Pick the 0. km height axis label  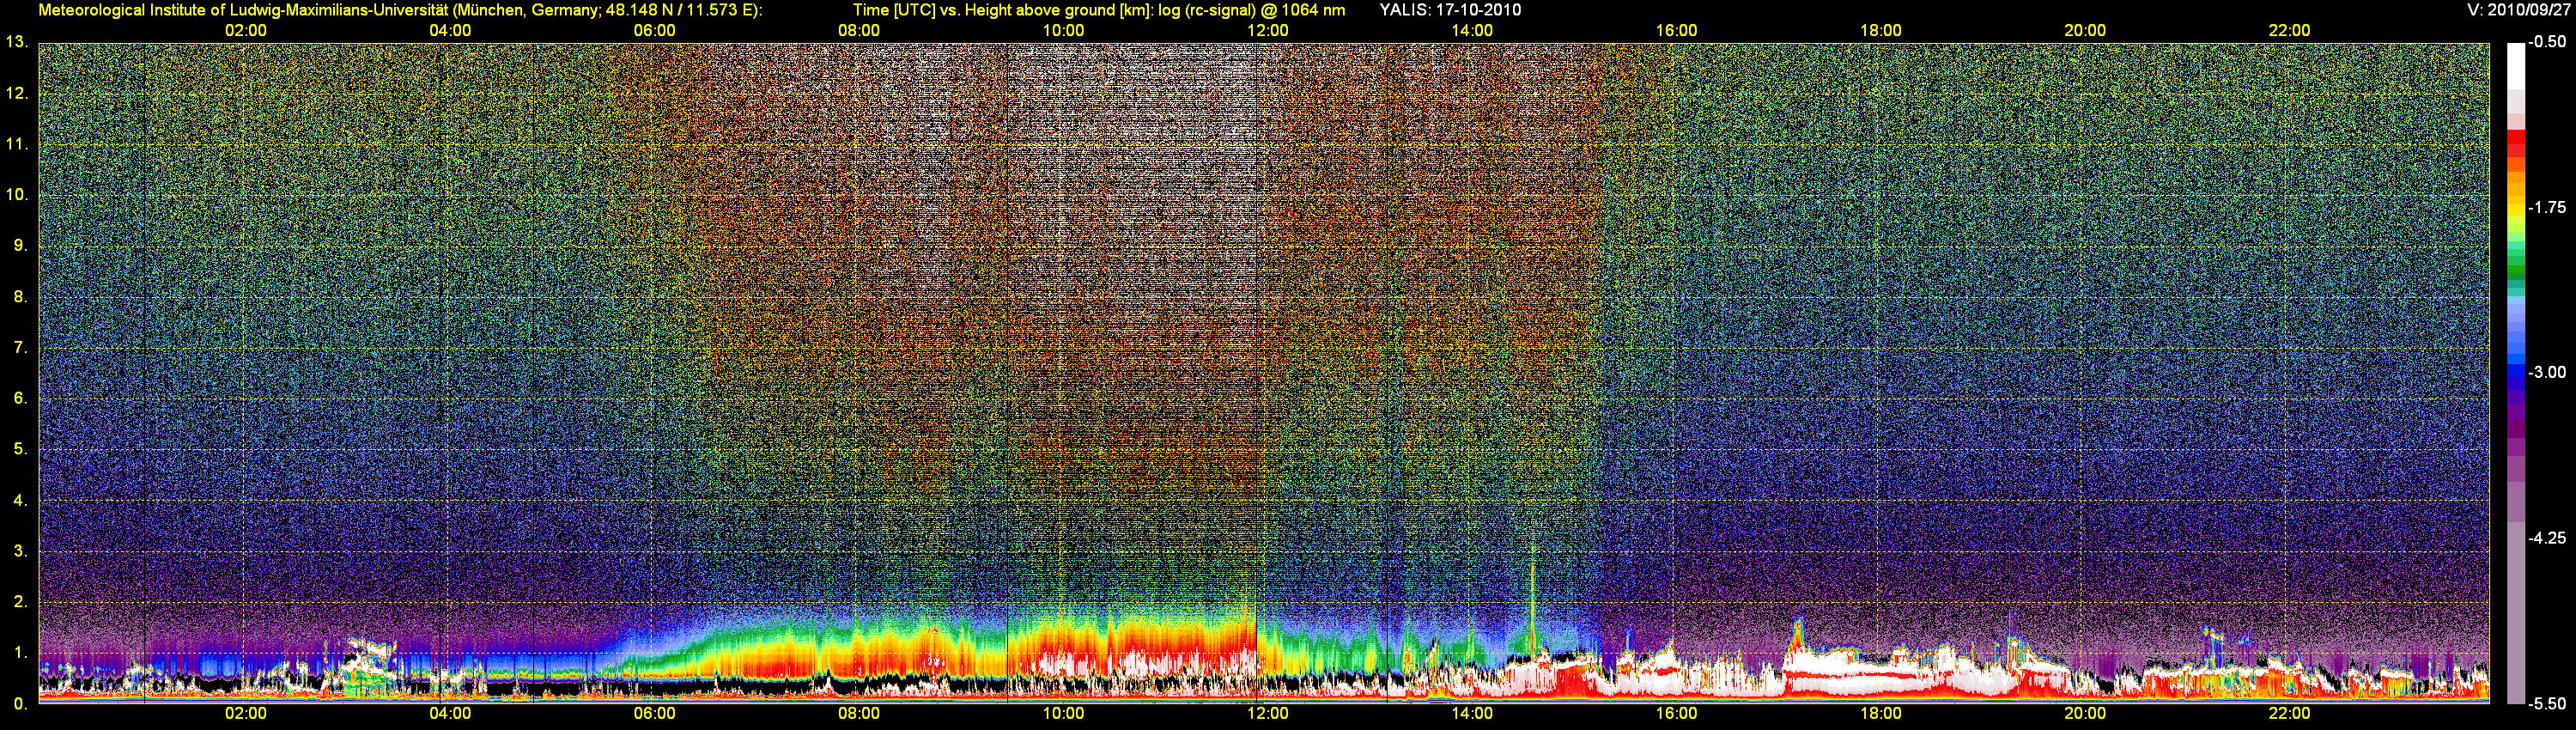tap(20, 704)
